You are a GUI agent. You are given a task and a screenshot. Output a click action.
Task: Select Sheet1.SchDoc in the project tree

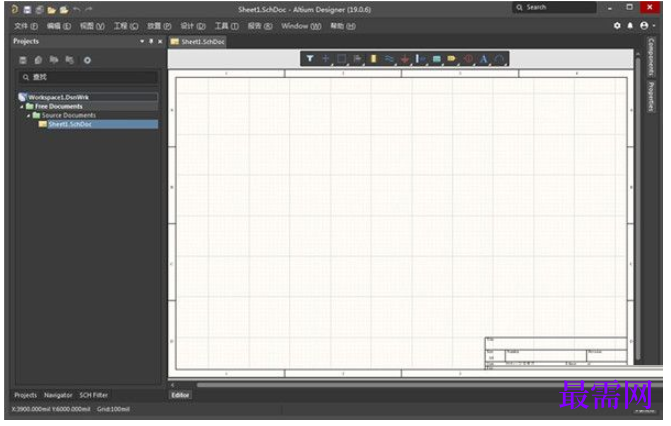(x=98, y=125)
